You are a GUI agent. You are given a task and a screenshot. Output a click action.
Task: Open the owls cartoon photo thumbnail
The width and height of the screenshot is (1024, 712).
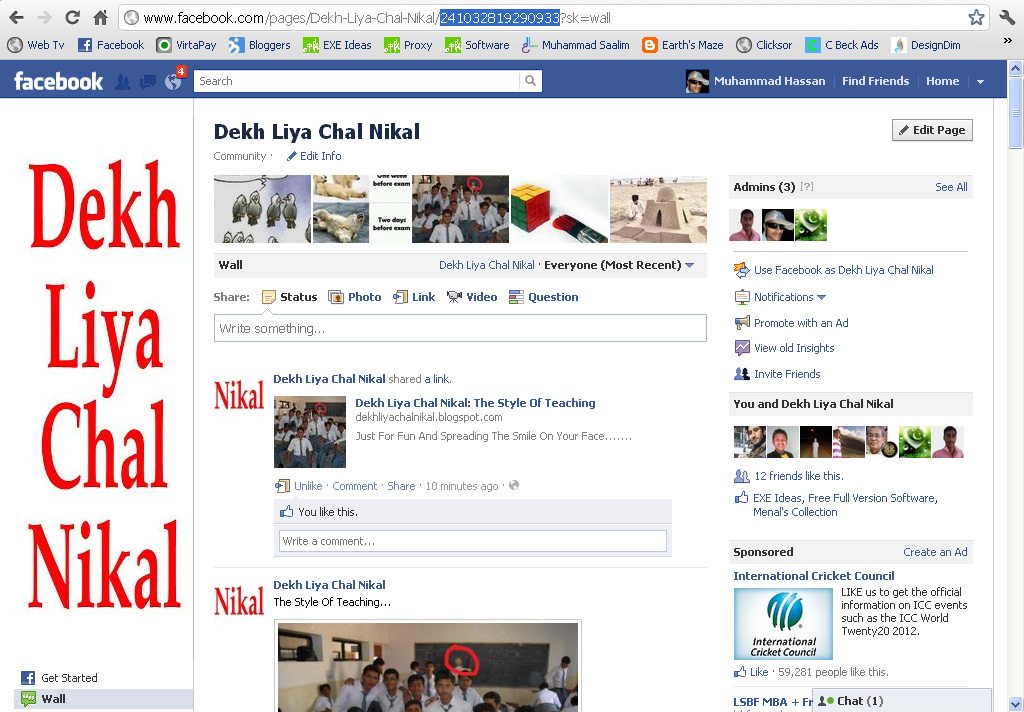[x=263, y=209]
